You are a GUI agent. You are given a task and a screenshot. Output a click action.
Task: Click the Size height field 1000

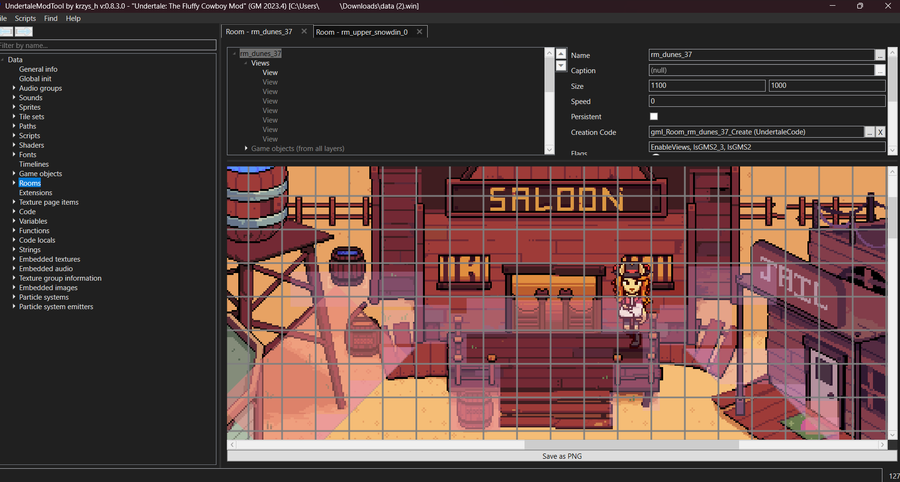pos(827,85)
